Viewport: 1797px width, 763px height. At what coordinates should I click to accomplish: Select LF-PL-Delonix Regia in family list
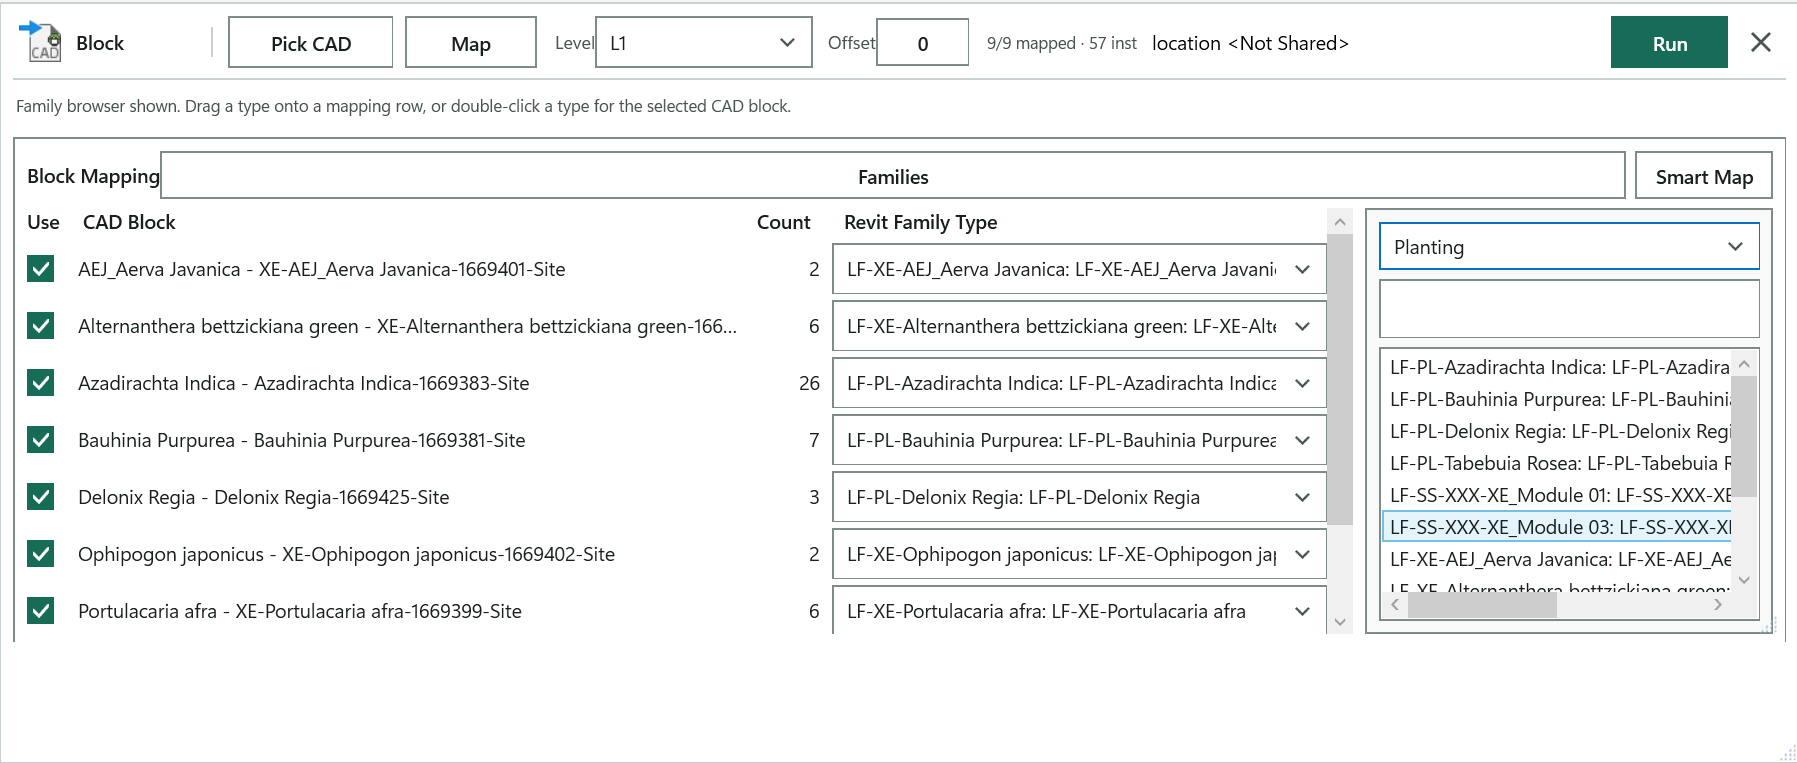click(x=1558, y=431)
